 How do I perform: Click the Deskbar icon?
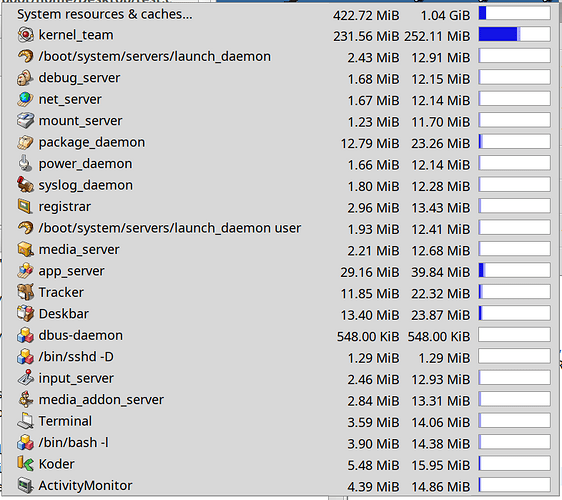[25, 314]
